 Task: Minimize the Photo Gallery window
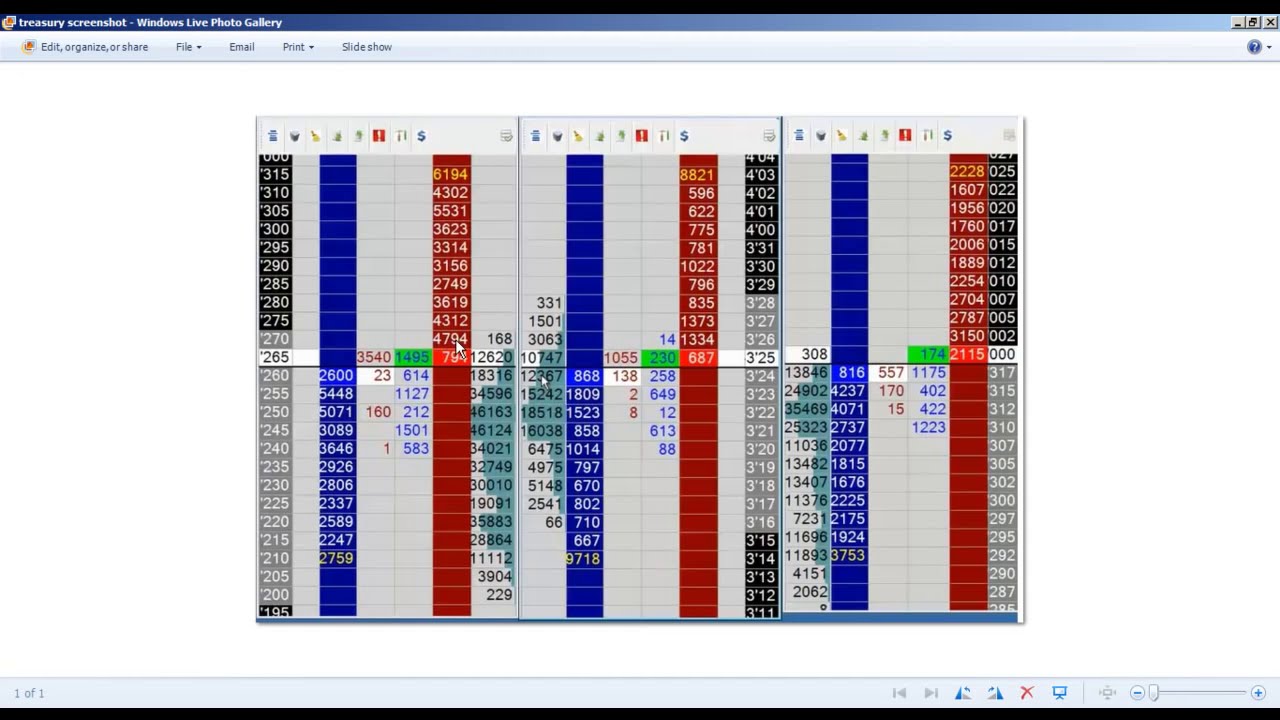coord(1237,22)
